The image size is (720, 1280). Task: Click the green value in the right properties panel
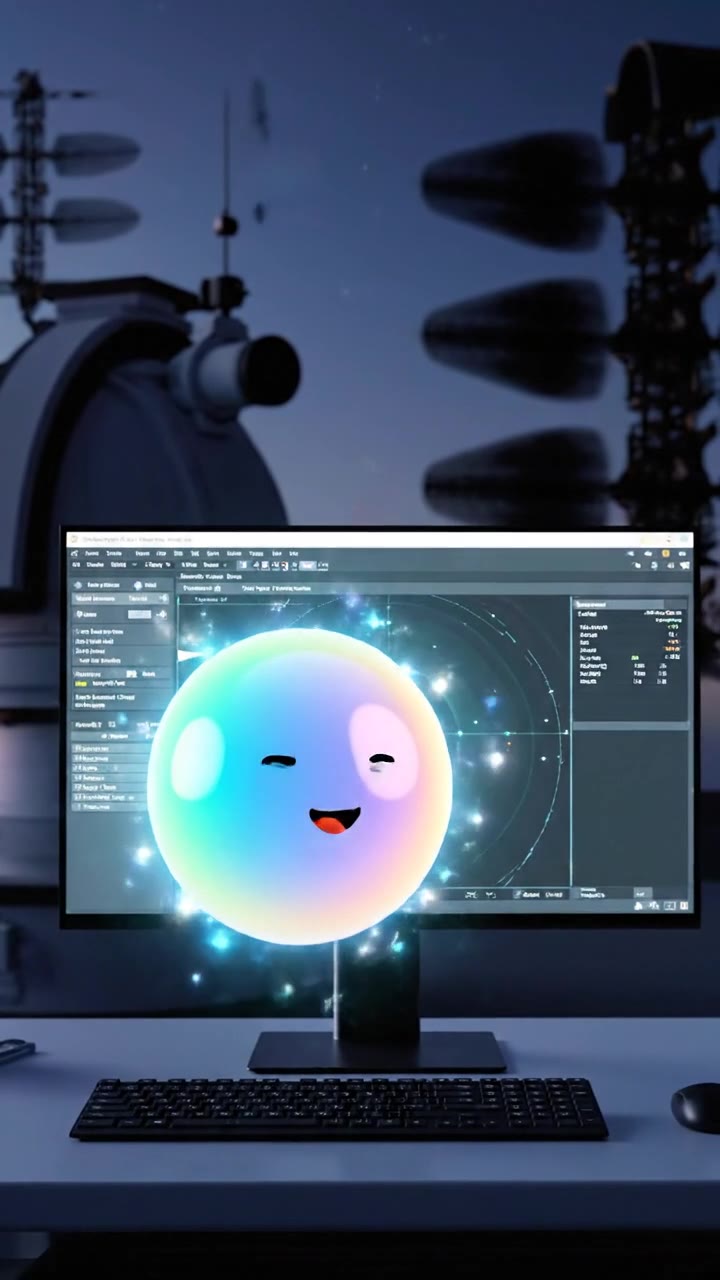(636, 658)
